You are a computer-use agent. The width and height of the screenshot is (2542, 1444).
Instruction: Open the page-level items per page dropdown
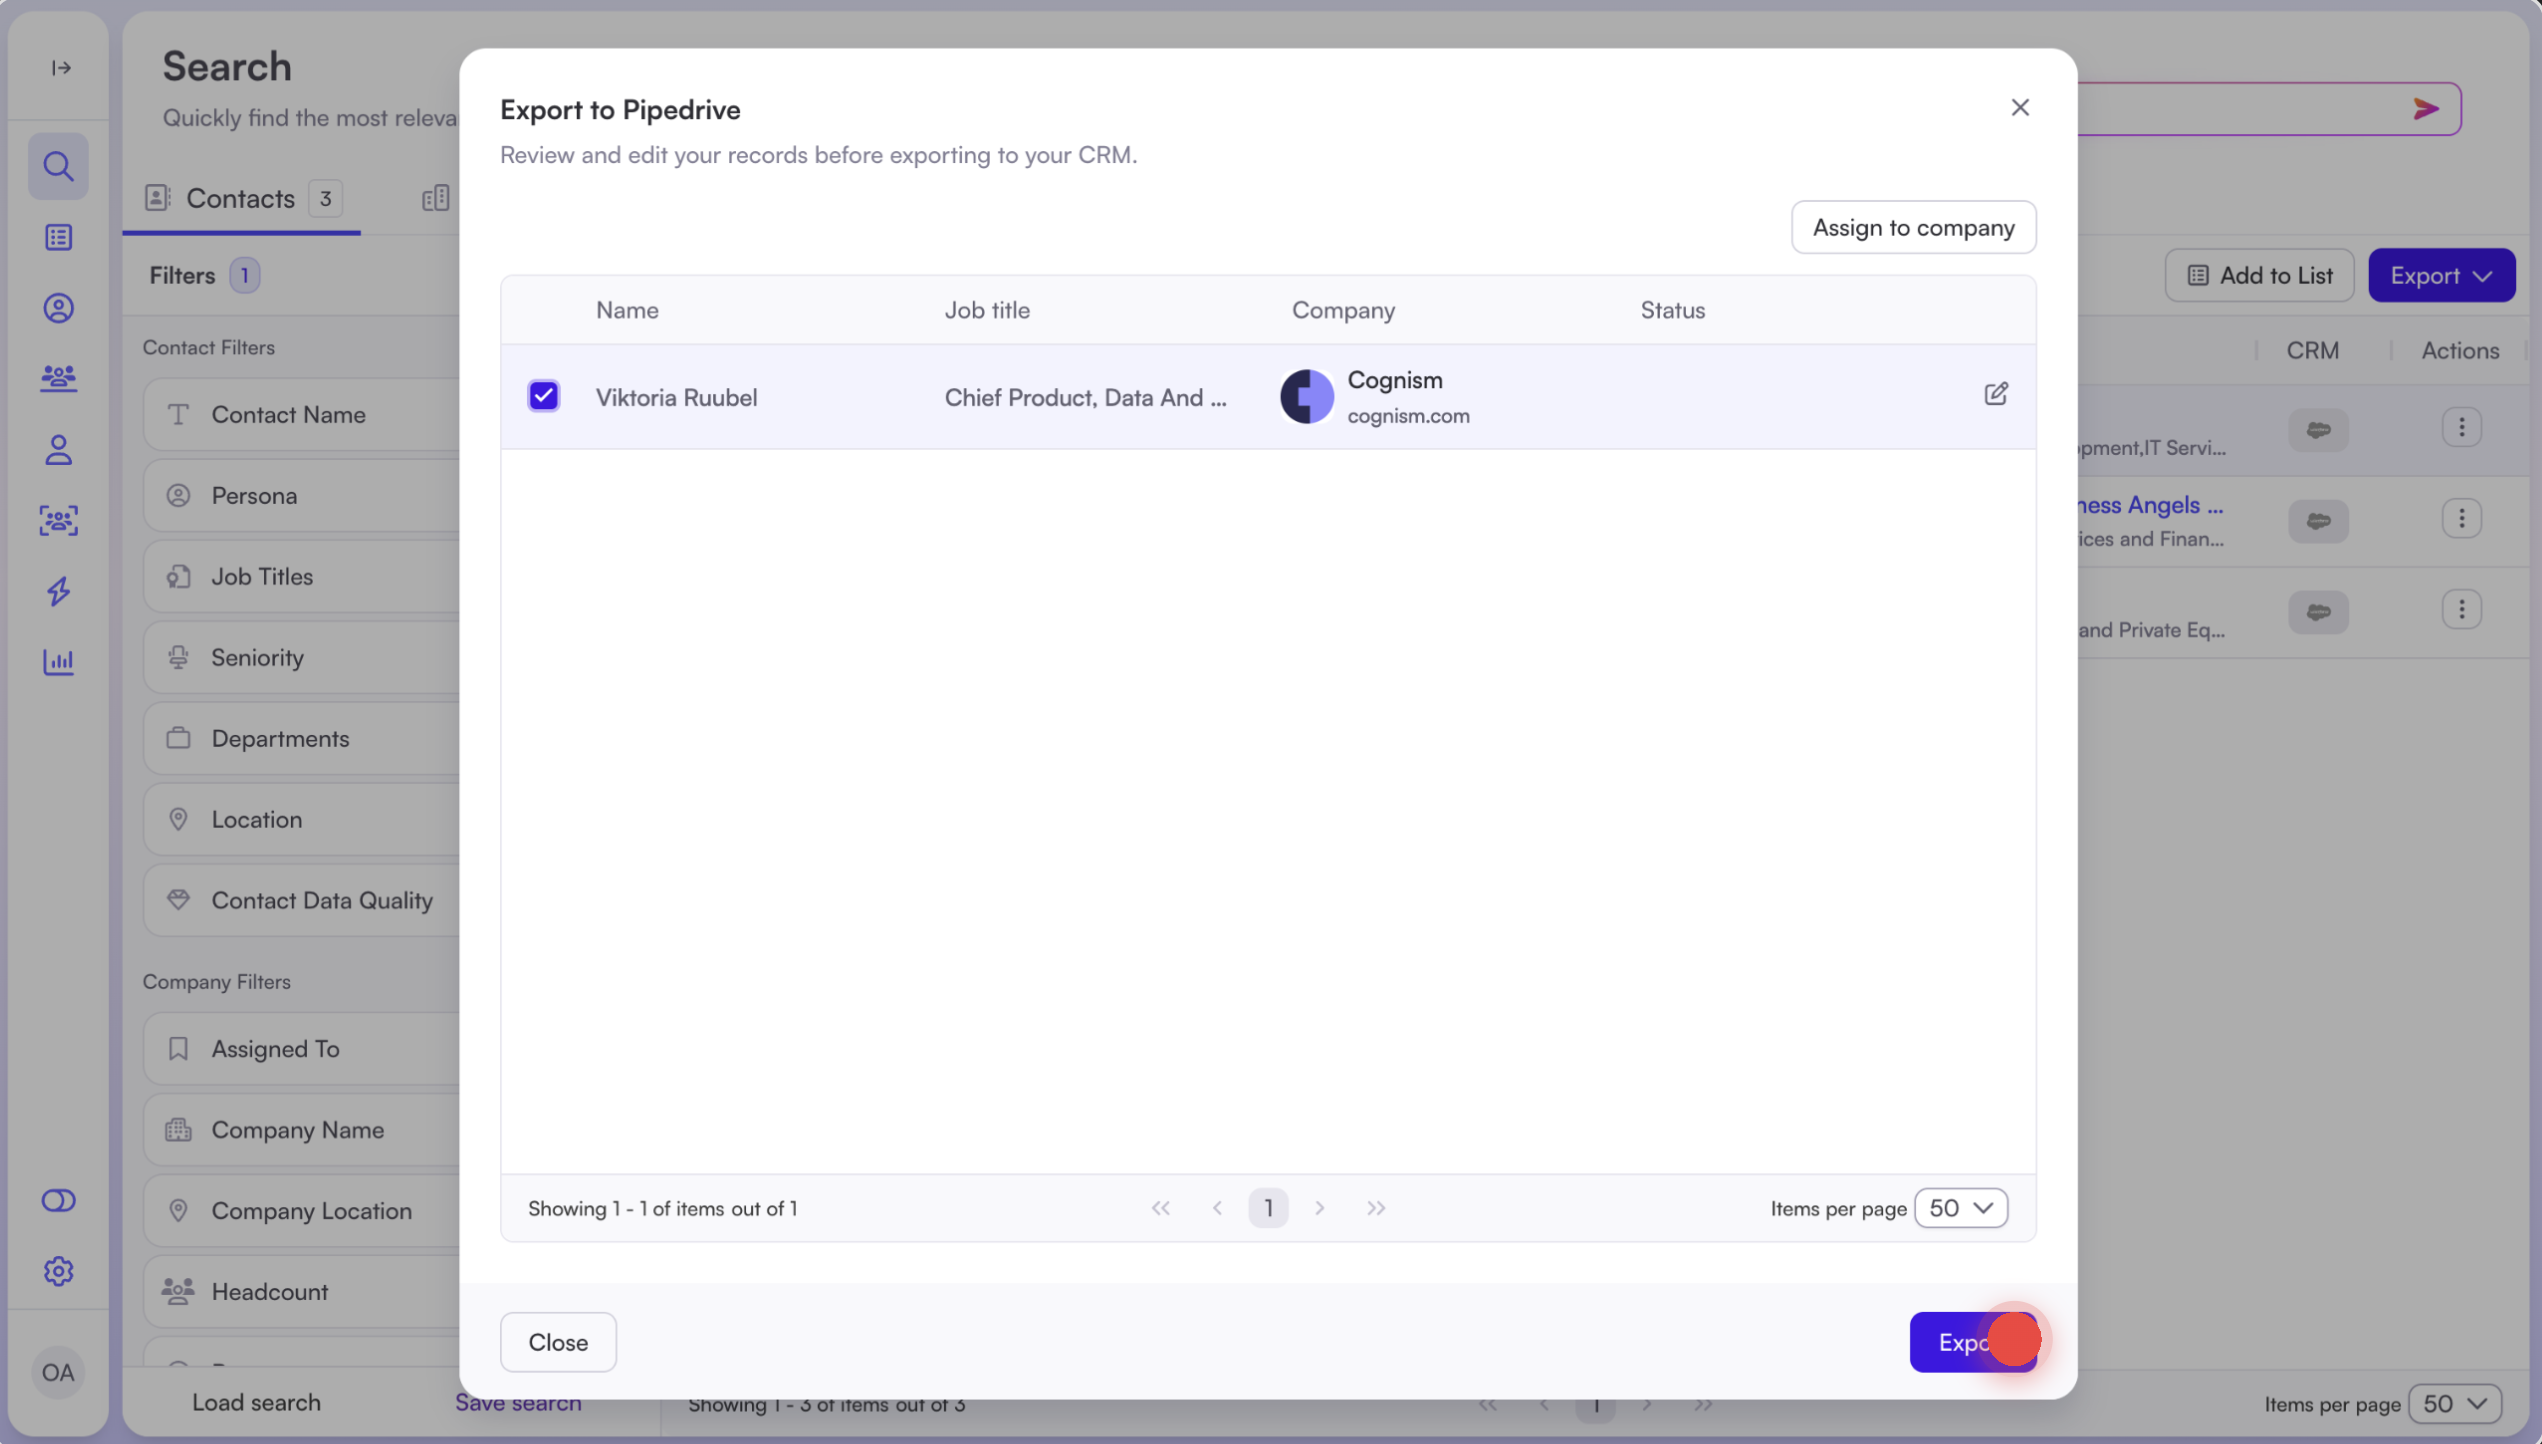click(2455, 1404)
